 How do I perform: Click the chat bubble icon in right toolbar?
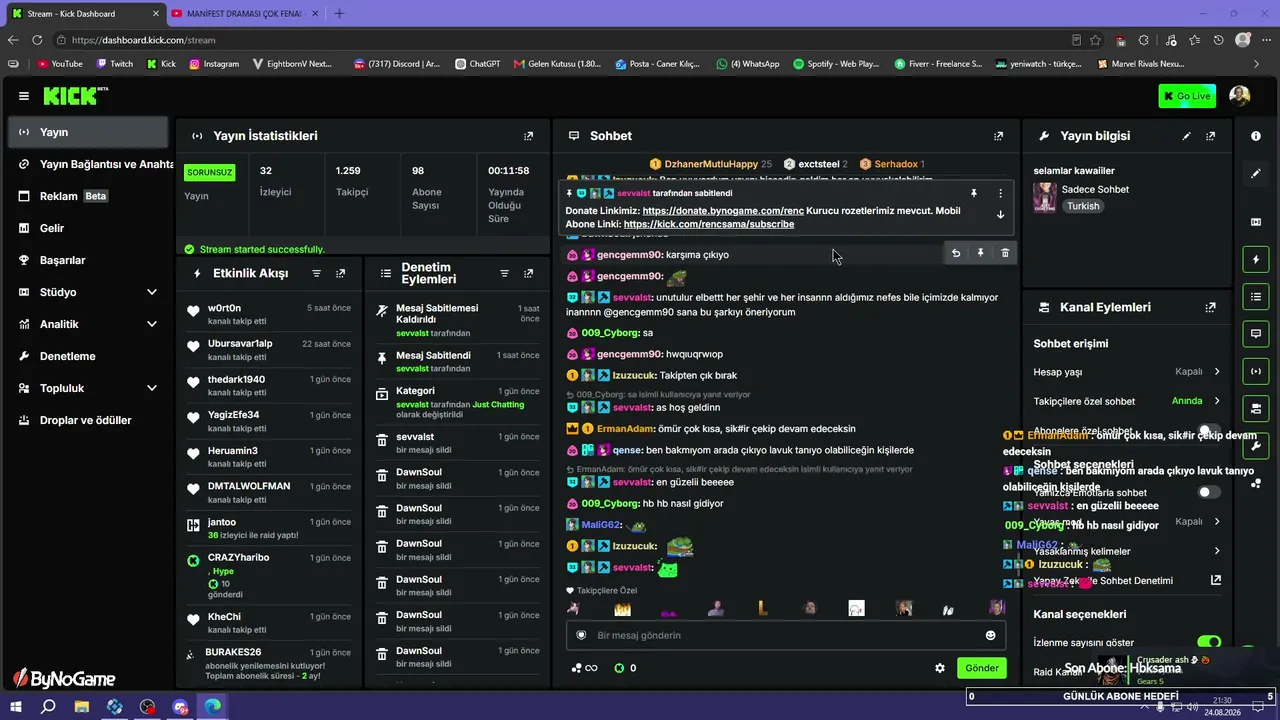pyautogui.click(x=1256, y=333)
